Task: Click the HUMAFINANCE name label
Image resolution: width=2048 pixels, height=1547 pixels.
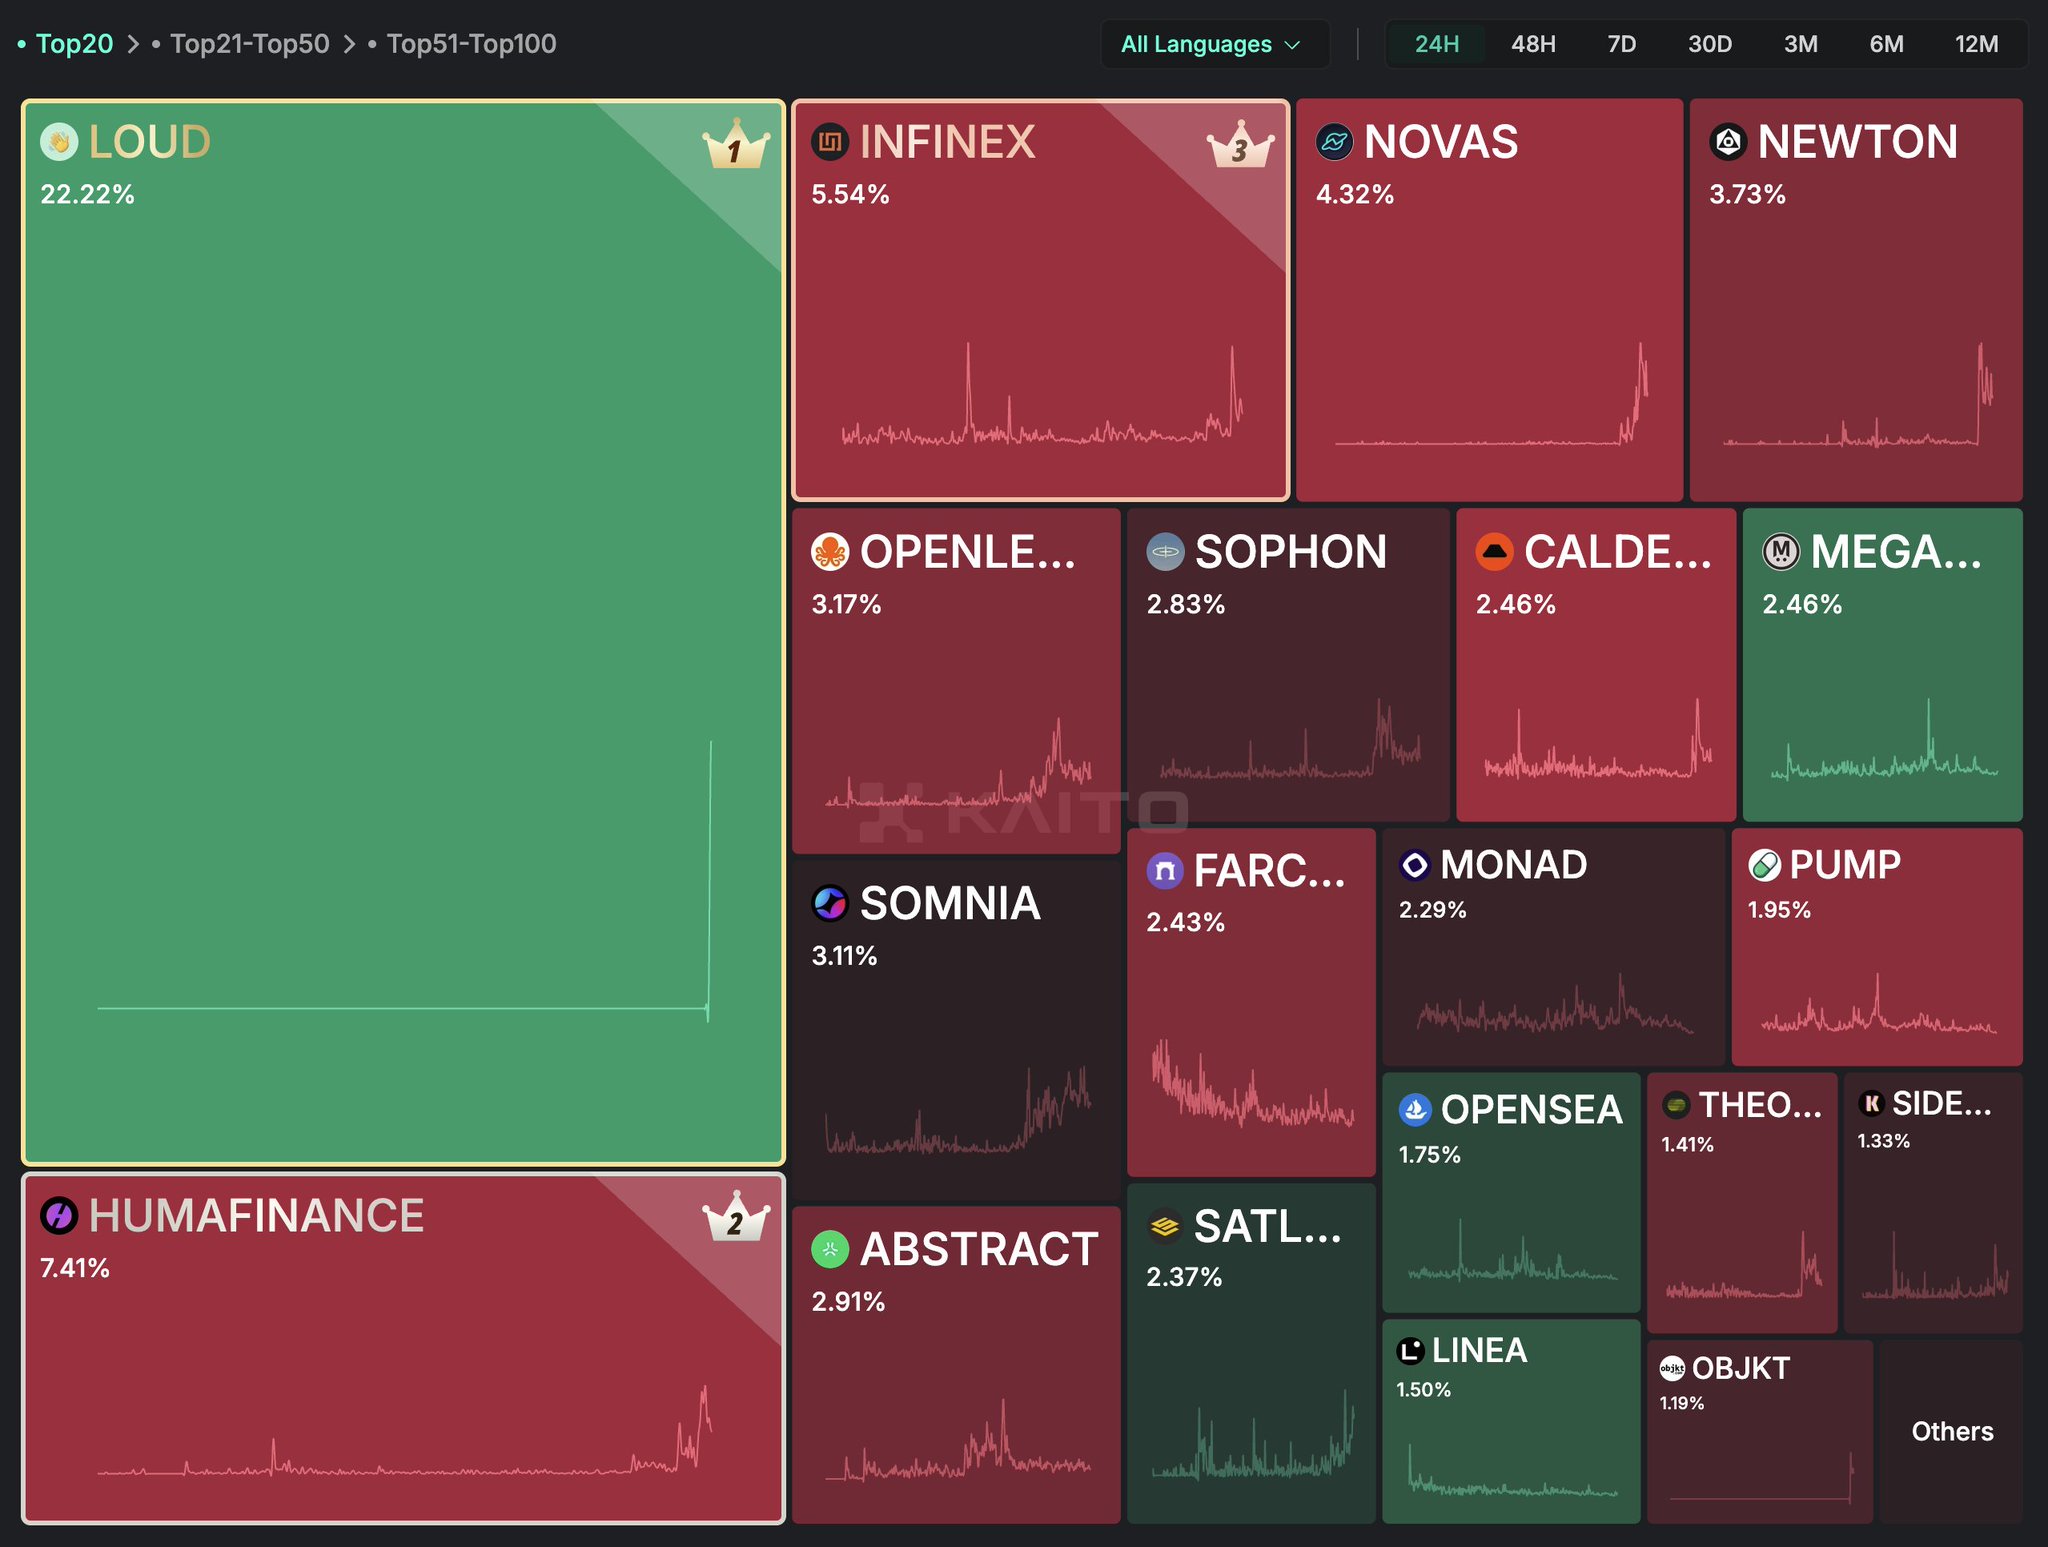Action: click(x=256, y=1216)
